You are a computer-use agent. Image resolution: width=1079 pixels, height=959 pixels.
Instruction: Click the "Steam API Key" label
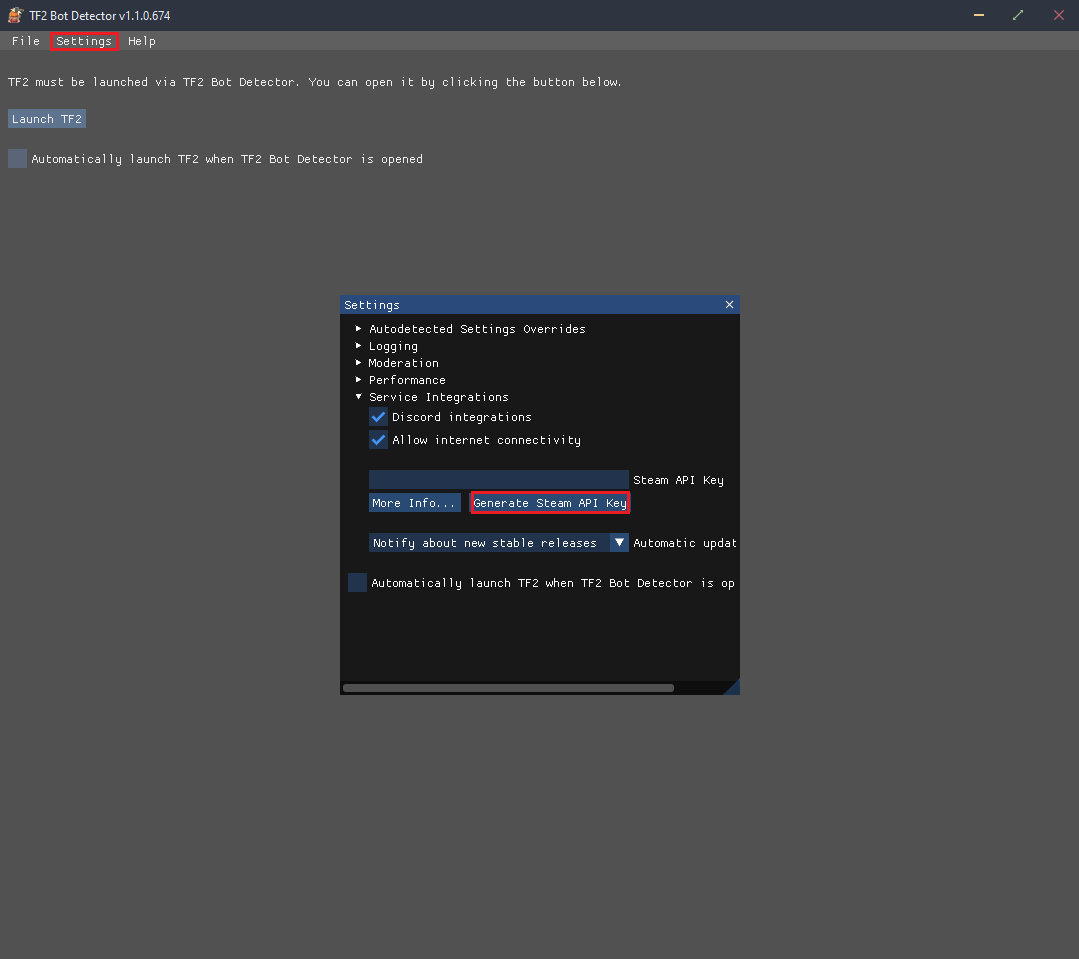point(679,480)
